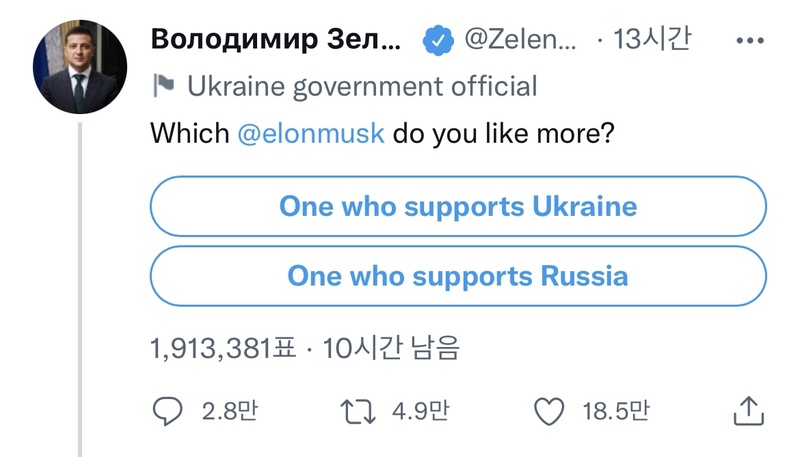Vote for One who supports Russia
This screenshot has height=457, width=800.
[x=458, y=276]
